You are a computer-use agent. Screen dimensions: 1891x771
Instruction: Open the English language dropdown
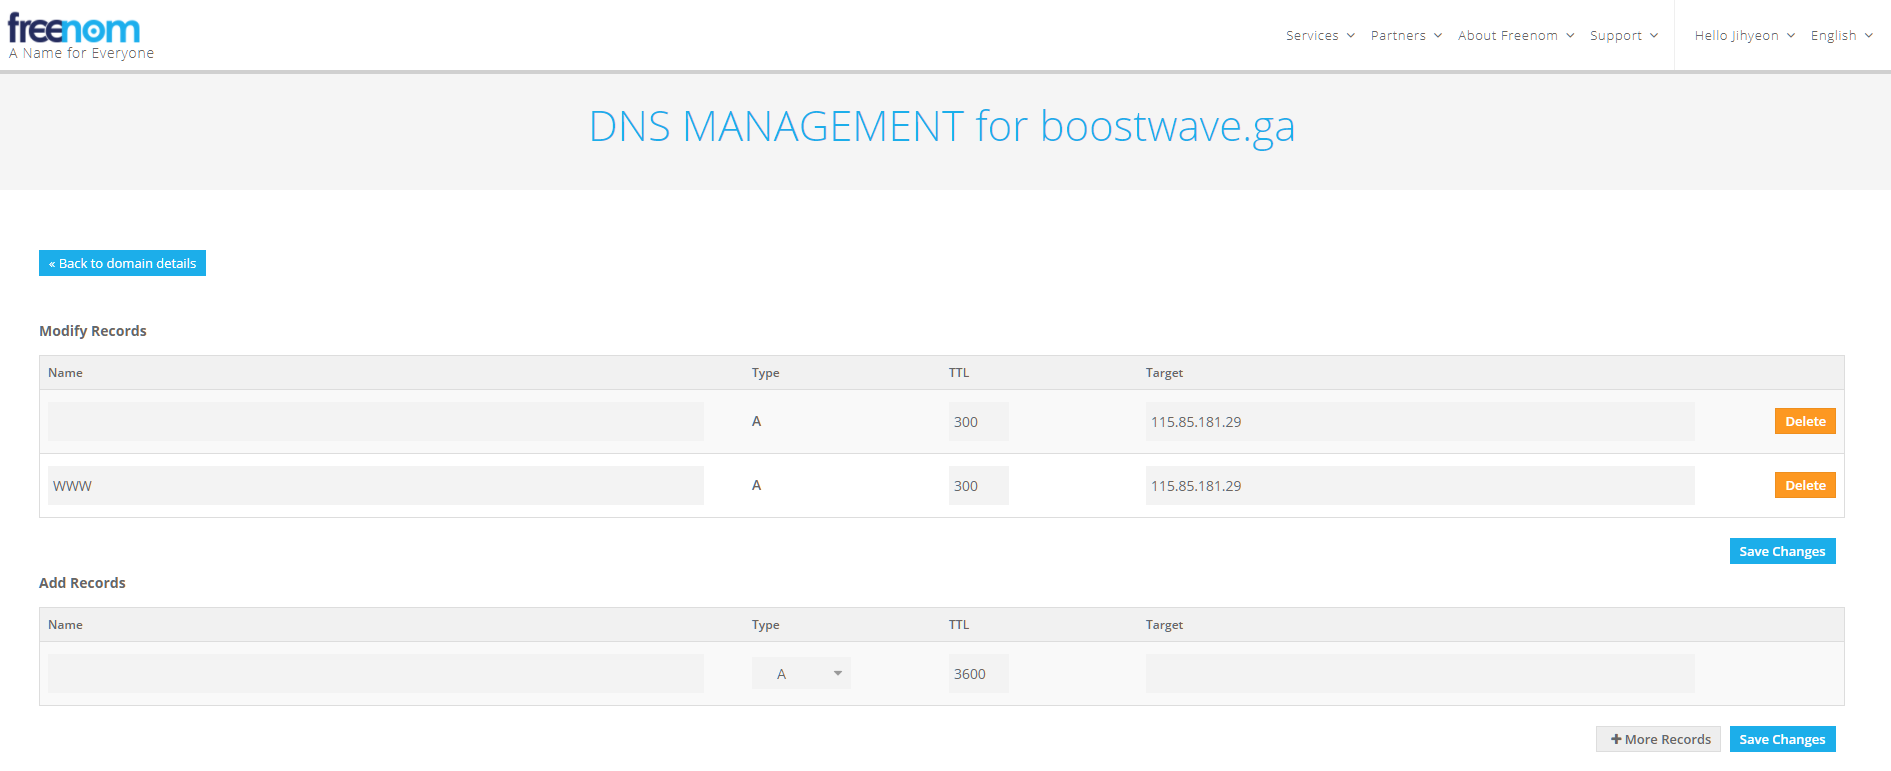point(1841,35)
